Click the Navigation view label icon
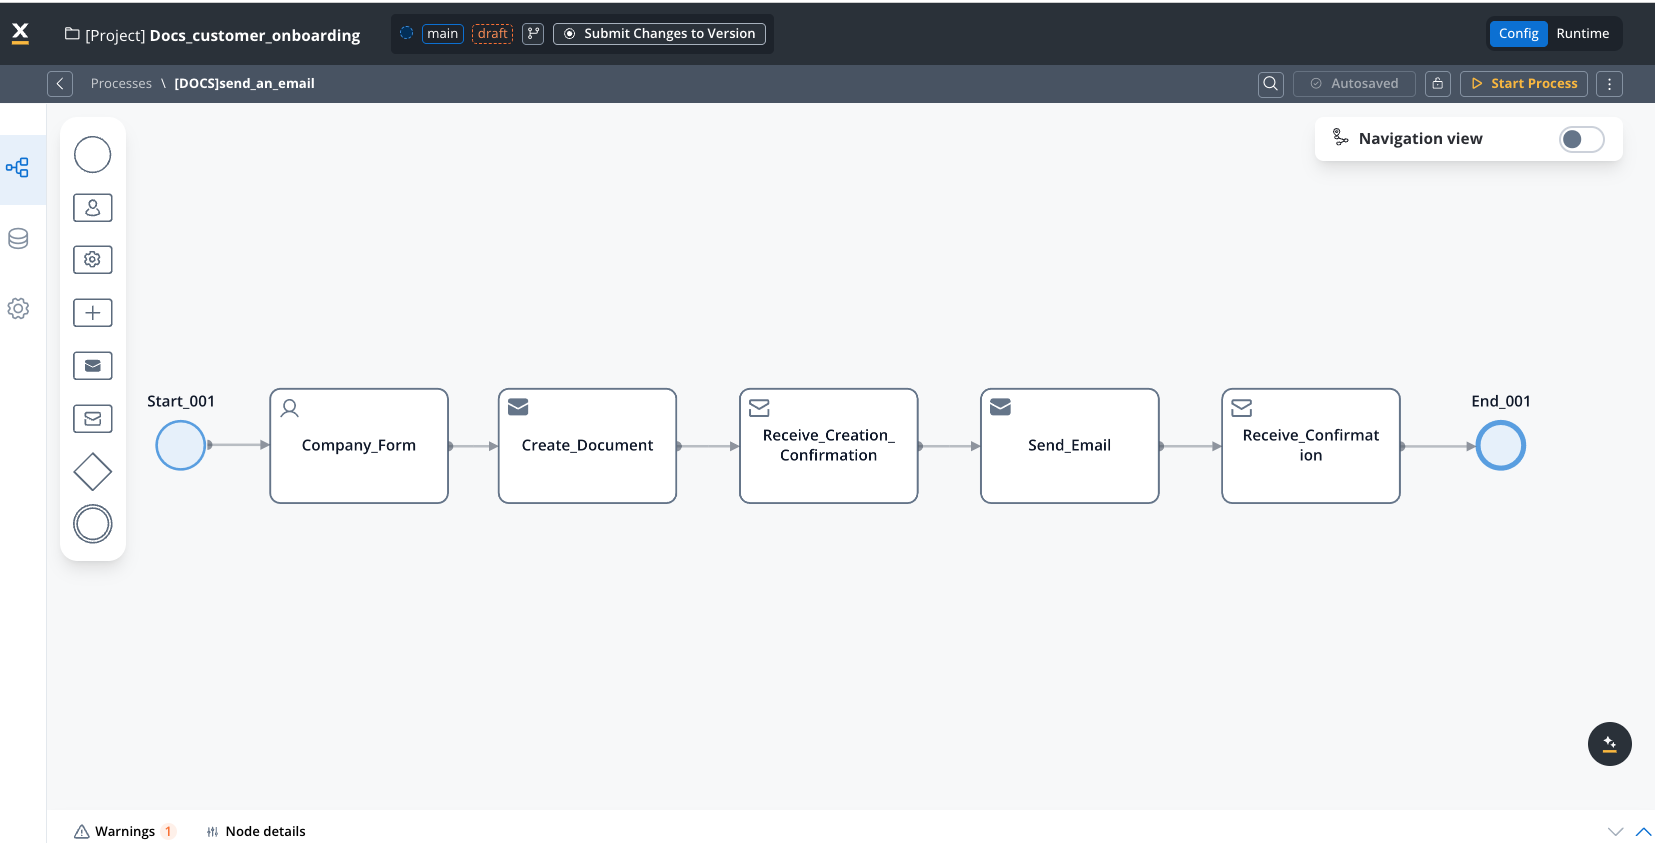Screen dimensions: 1655x843 pos(1341,138)
